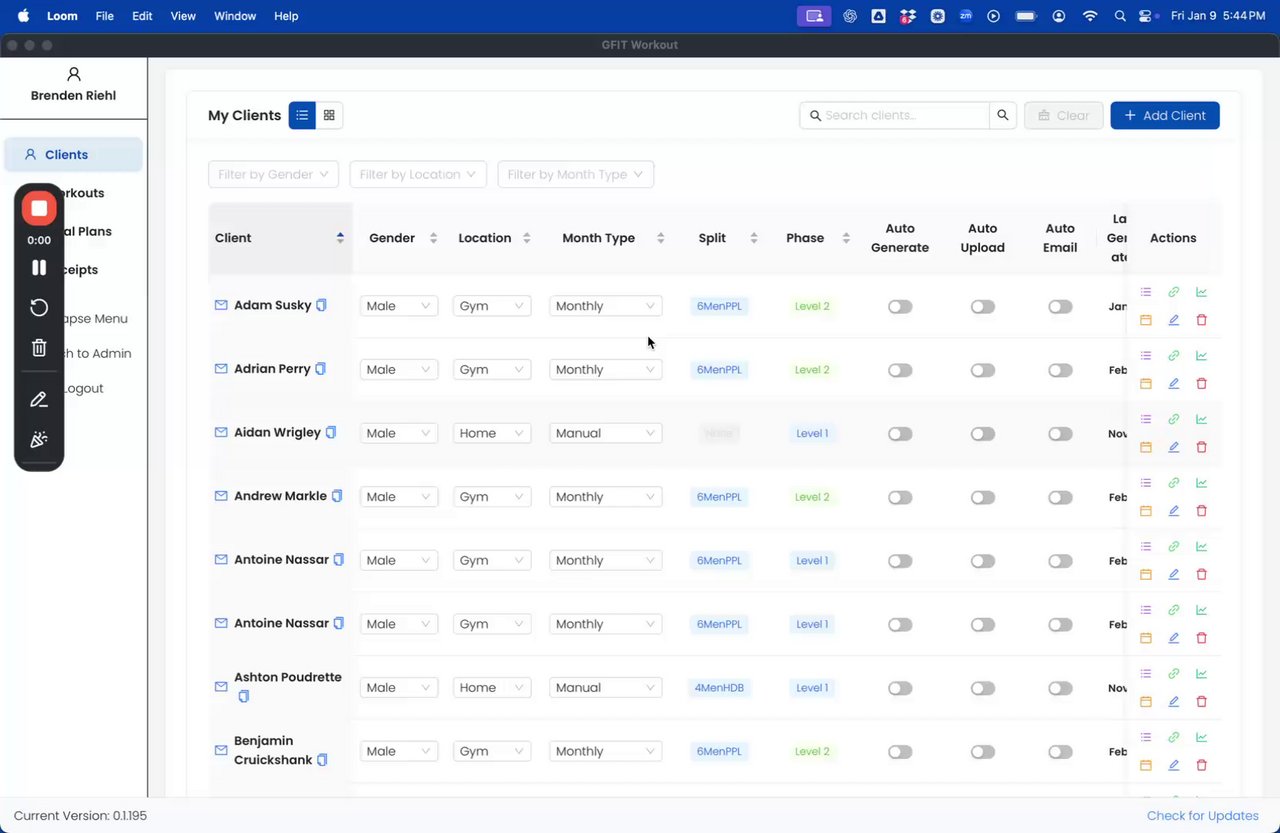Viewport: 1280px width, 833px height.
Task: Open the Filter by Gender dropdown
Action: click(x=273, y=174)
